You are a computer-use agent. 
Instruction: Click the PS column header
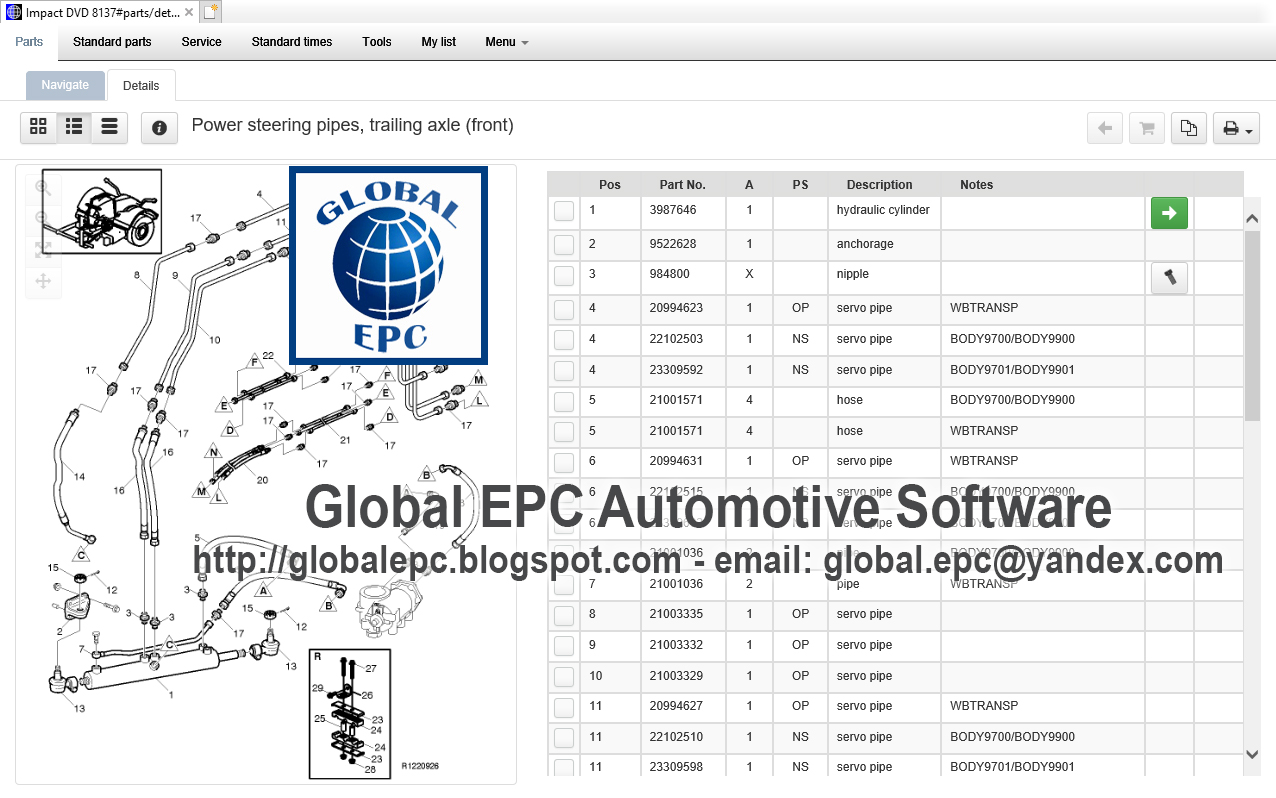pos(800,185)
